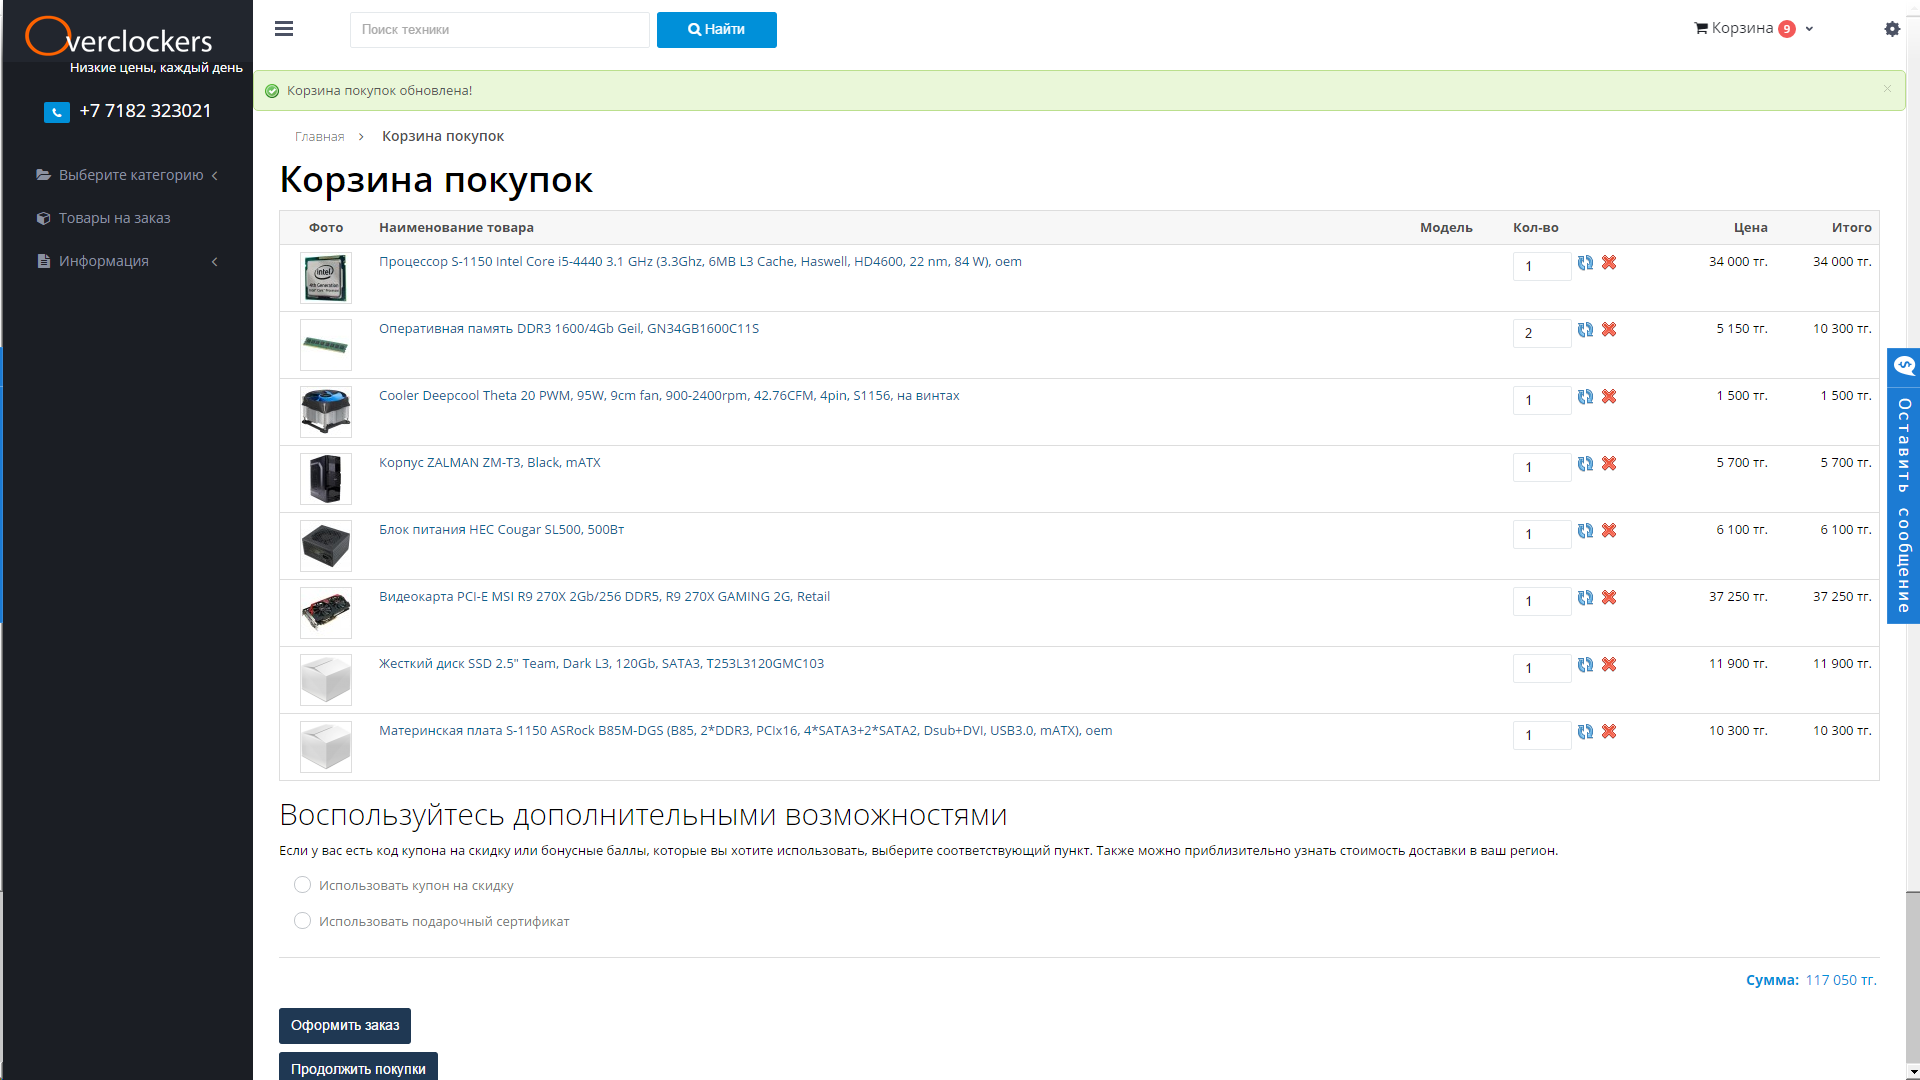Expand the Выберите категорию sidebar menu
This screenshot has height=1080, width=1920.
[x=130, y=175]
